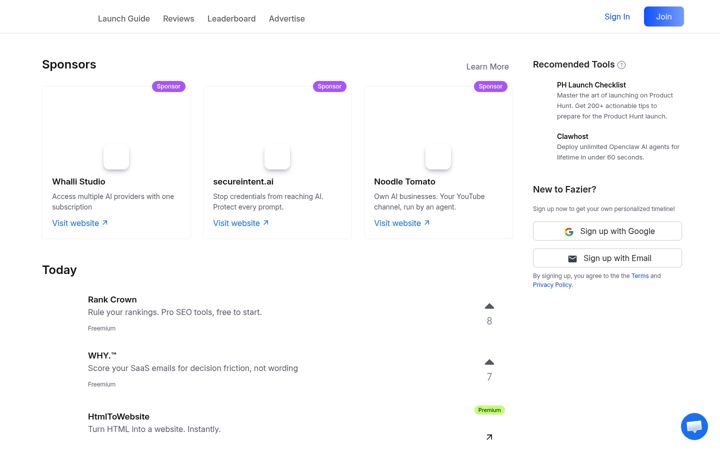Click the Sponsor badge on secureintent.ai card
This screenshot has height=450, width=720.
tap(330, 86)
